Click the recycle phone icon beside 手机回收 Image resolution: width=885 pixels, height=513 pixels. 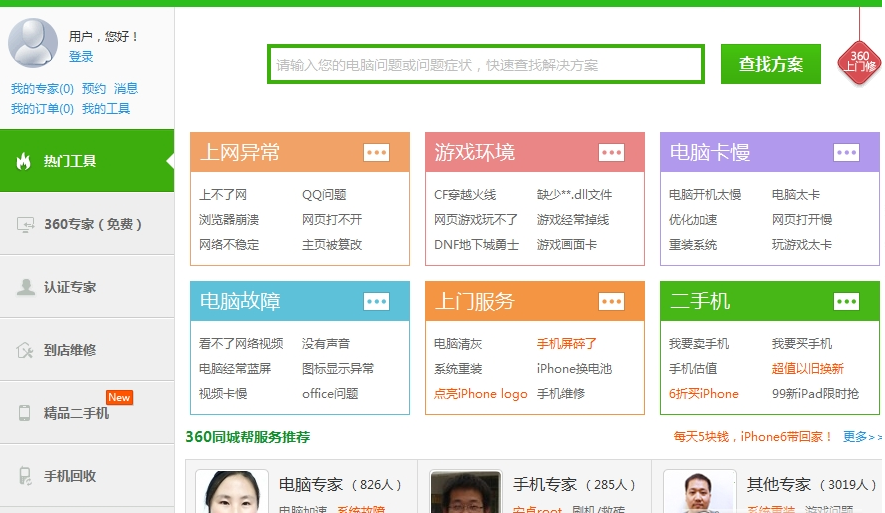[x=25, y=476]
